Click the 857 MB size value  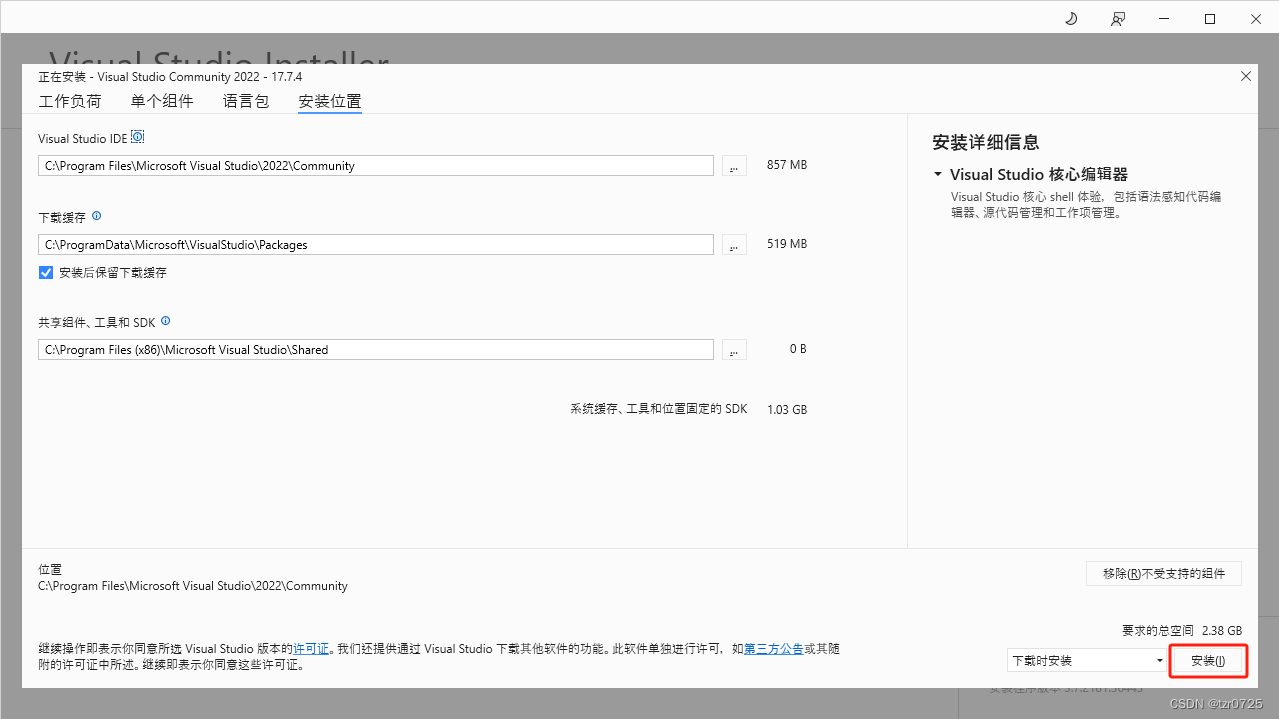(787, 165)
